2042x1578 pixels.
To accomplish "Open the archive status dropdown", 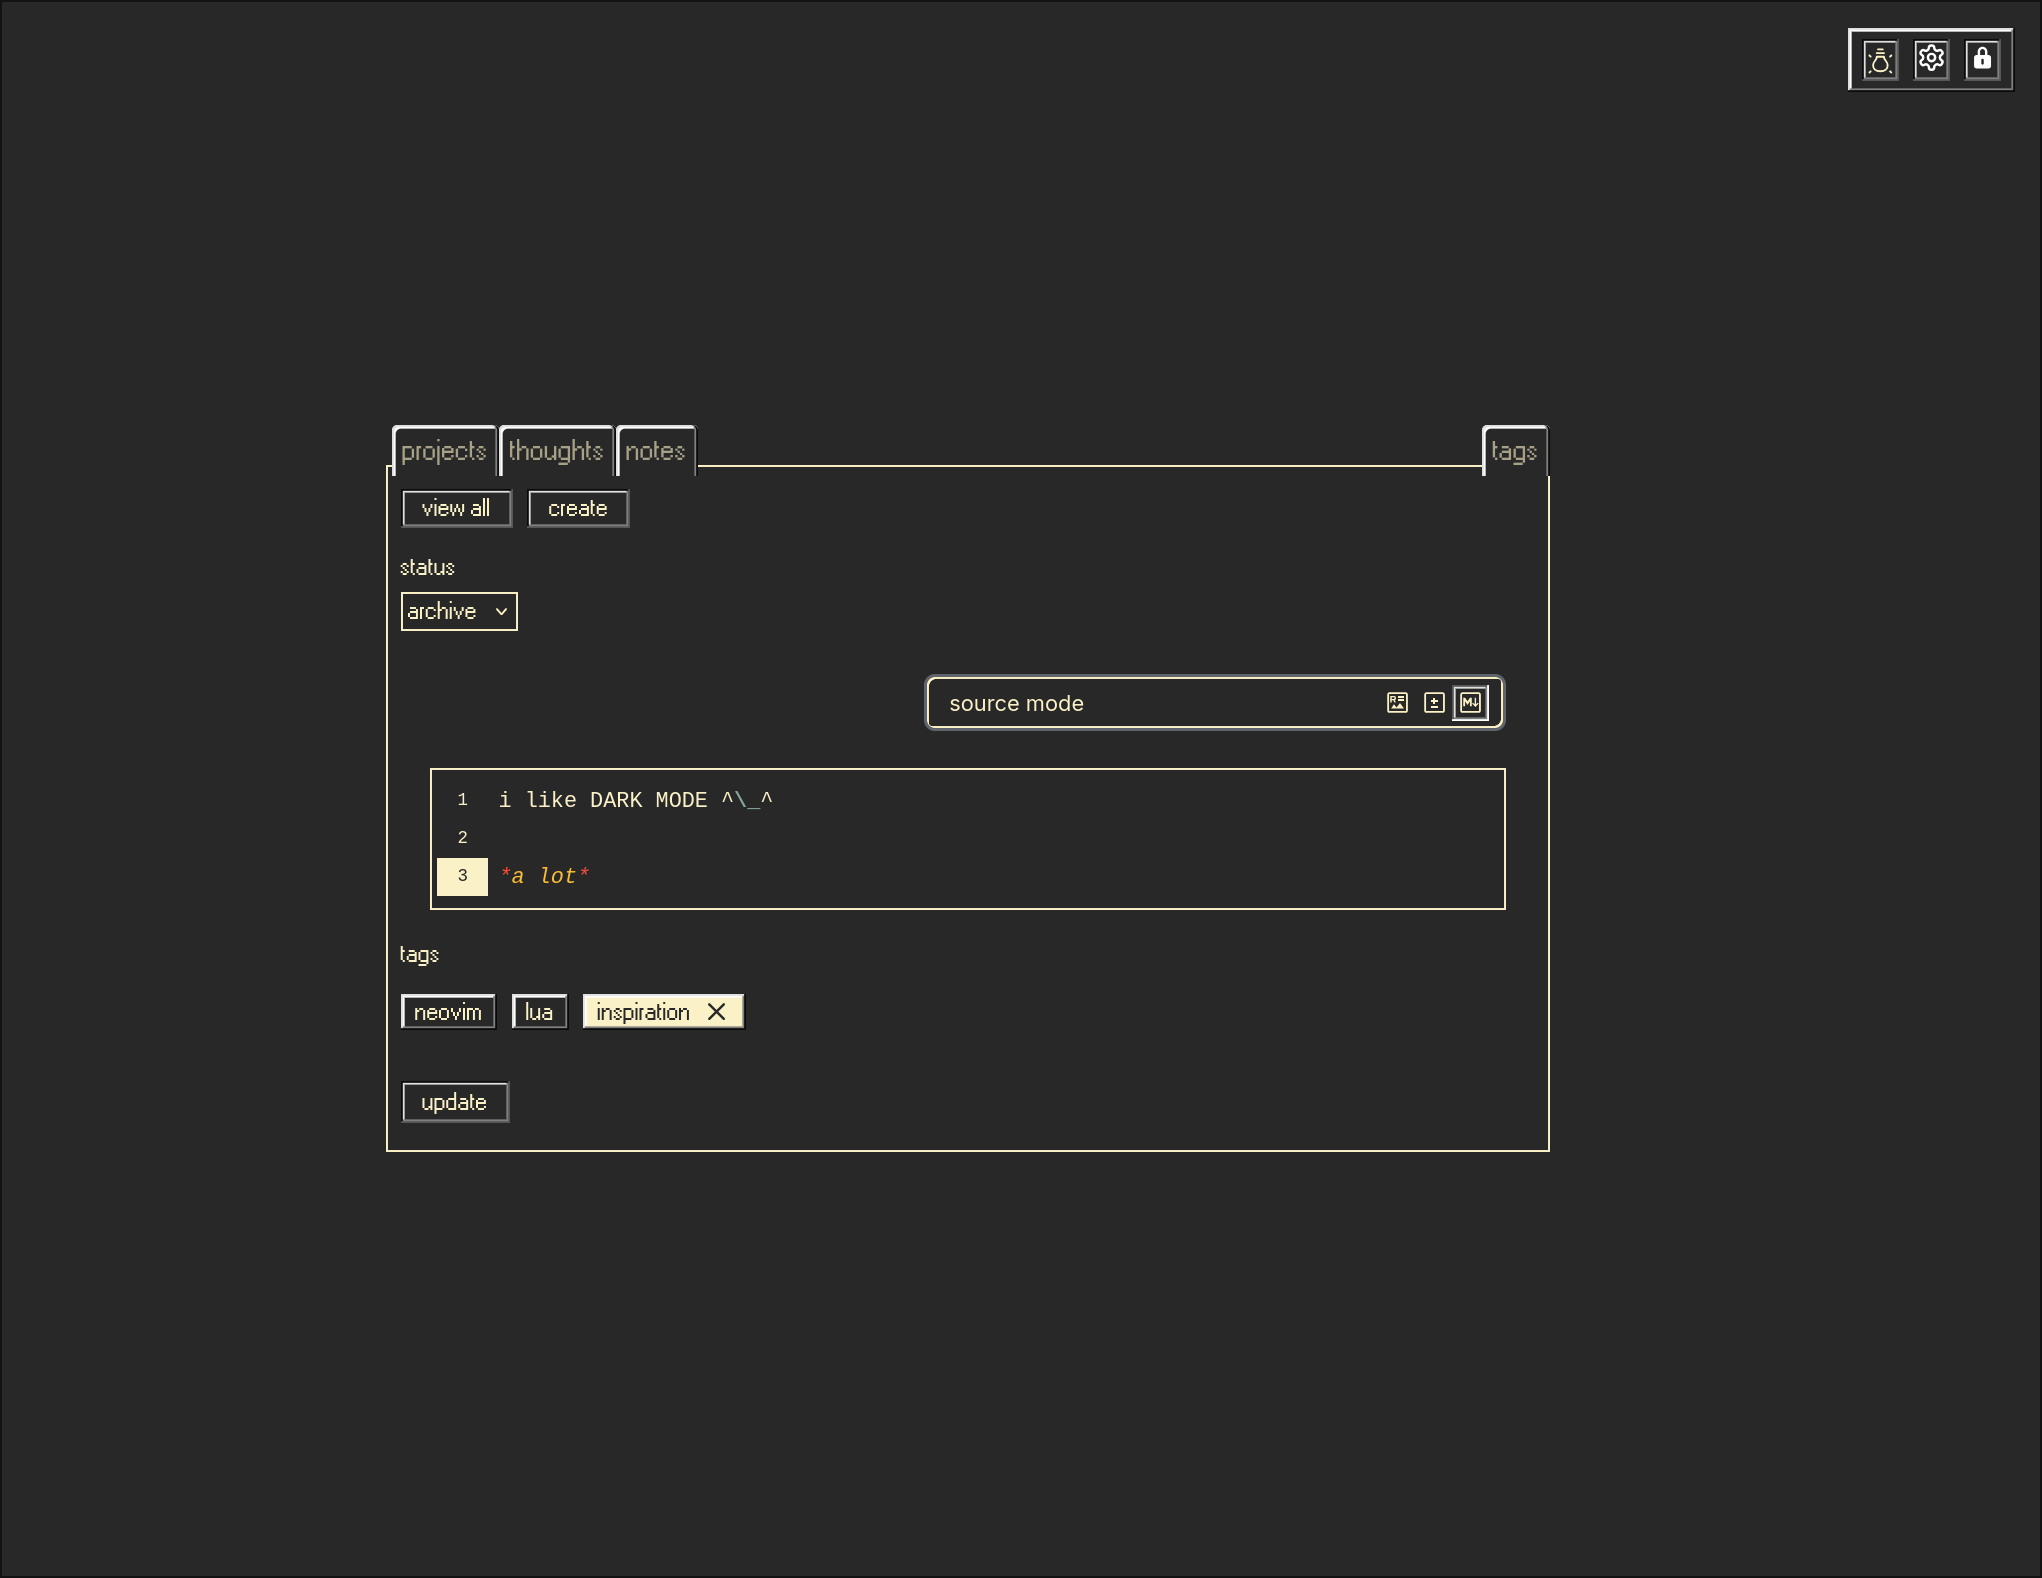I will [446, 612].
